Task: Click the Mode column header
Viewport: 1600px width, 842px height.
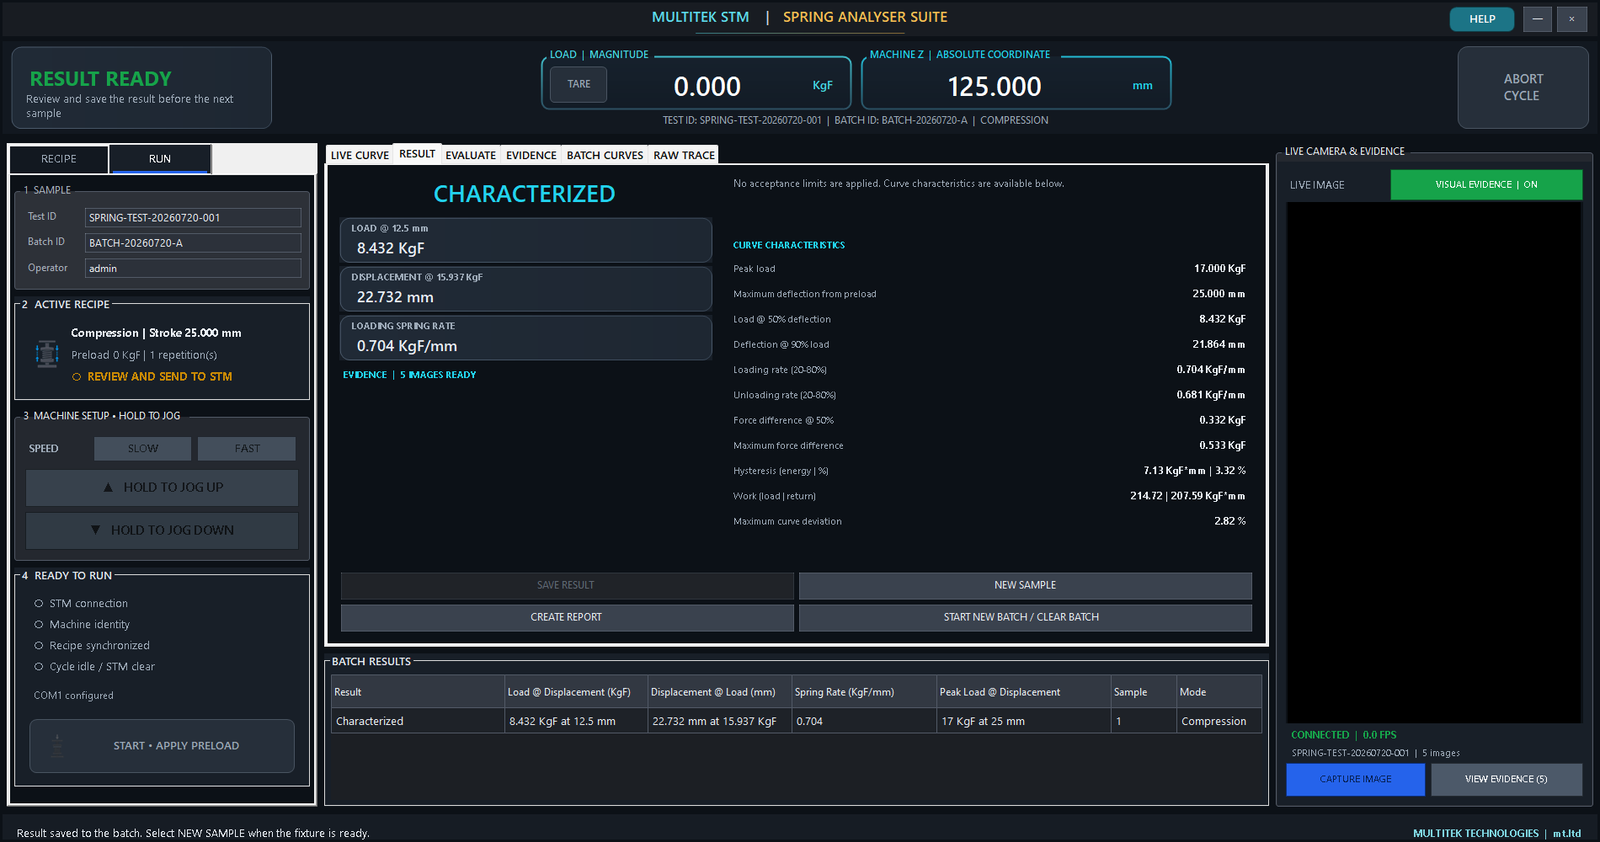Action: (1219, 692)
